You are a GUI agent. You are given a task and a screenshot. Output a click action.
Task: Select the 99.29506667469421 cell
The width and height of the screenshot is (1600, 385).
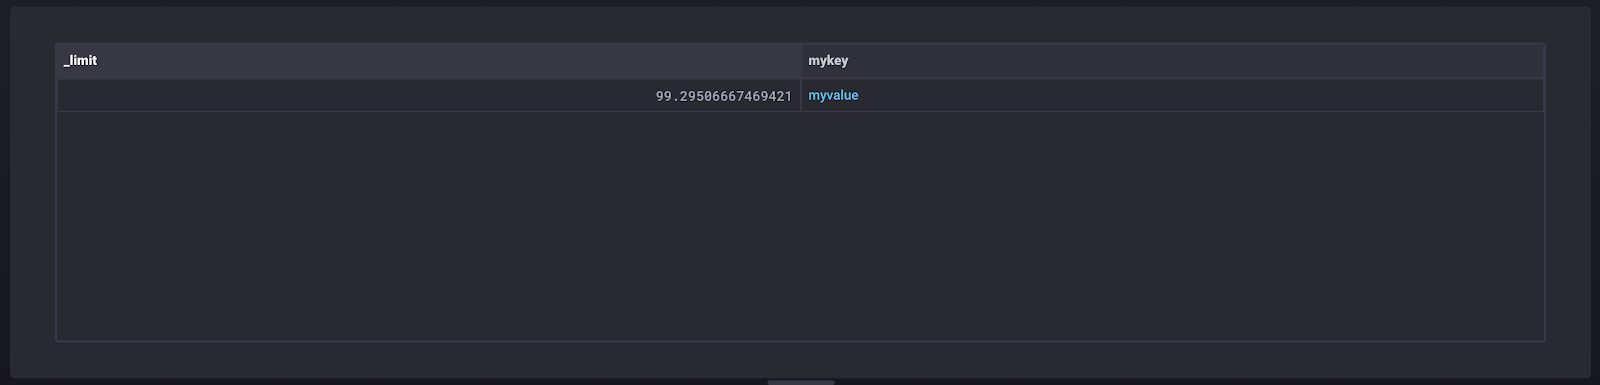point(428,96)
